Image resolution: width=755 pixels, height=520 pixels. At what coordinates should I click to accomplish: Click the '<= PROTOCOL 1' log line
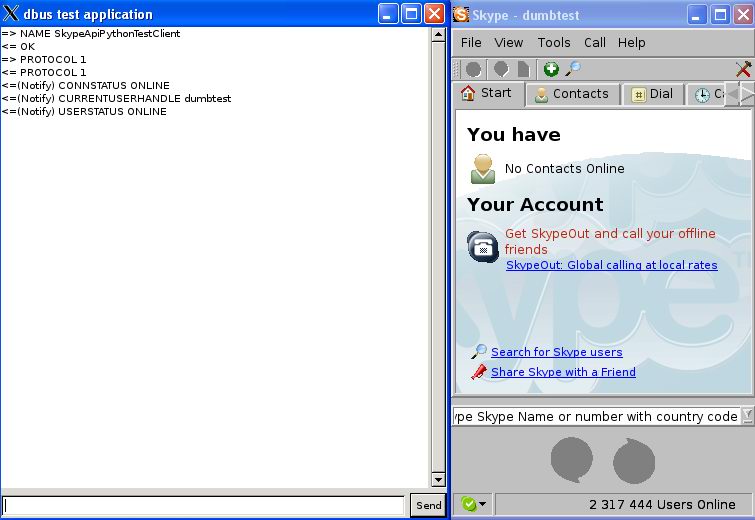[x=44, y=73]
